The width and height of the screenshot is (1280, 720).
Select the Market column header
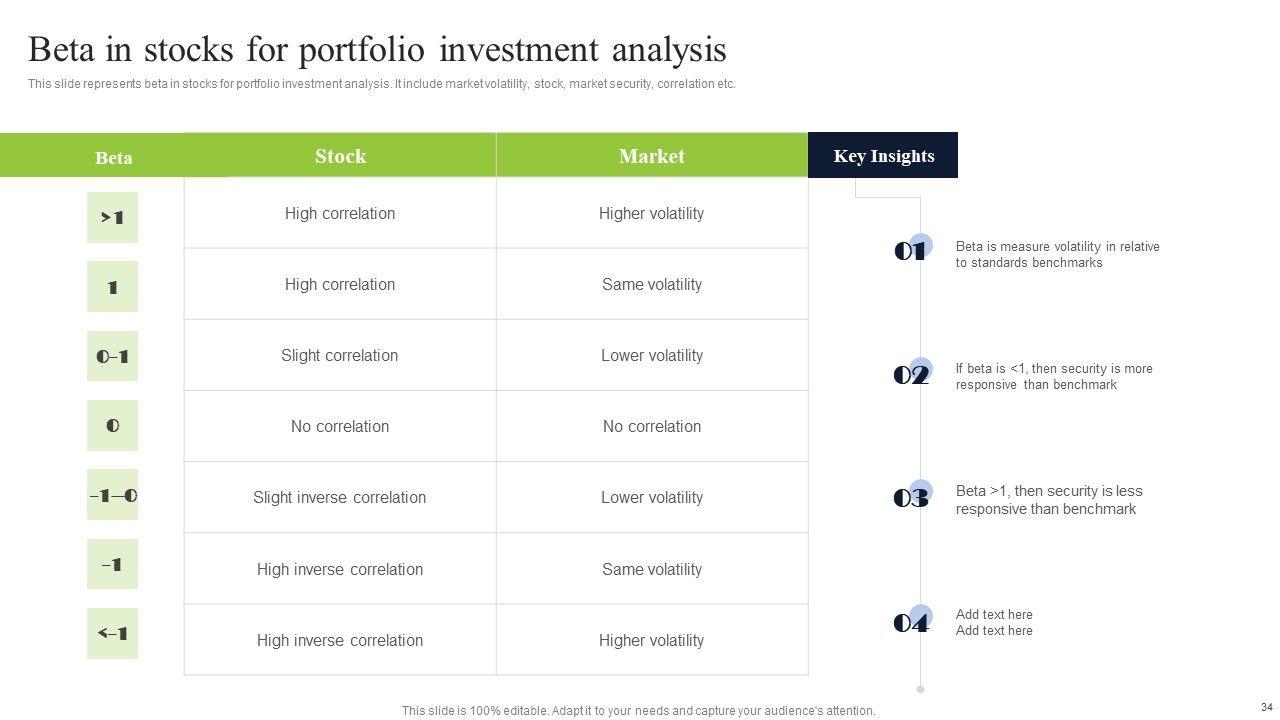point(652,156)
